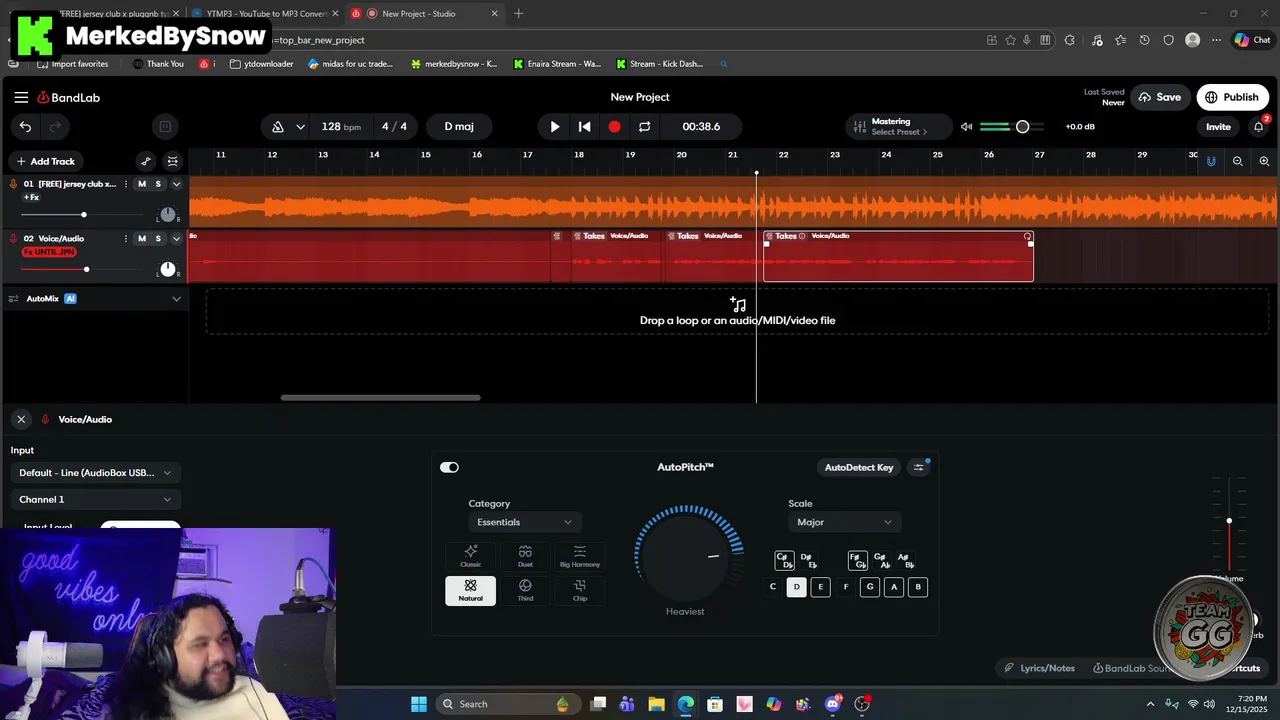Click the collapse tracks icon beside Add Track

pos(173,161)
